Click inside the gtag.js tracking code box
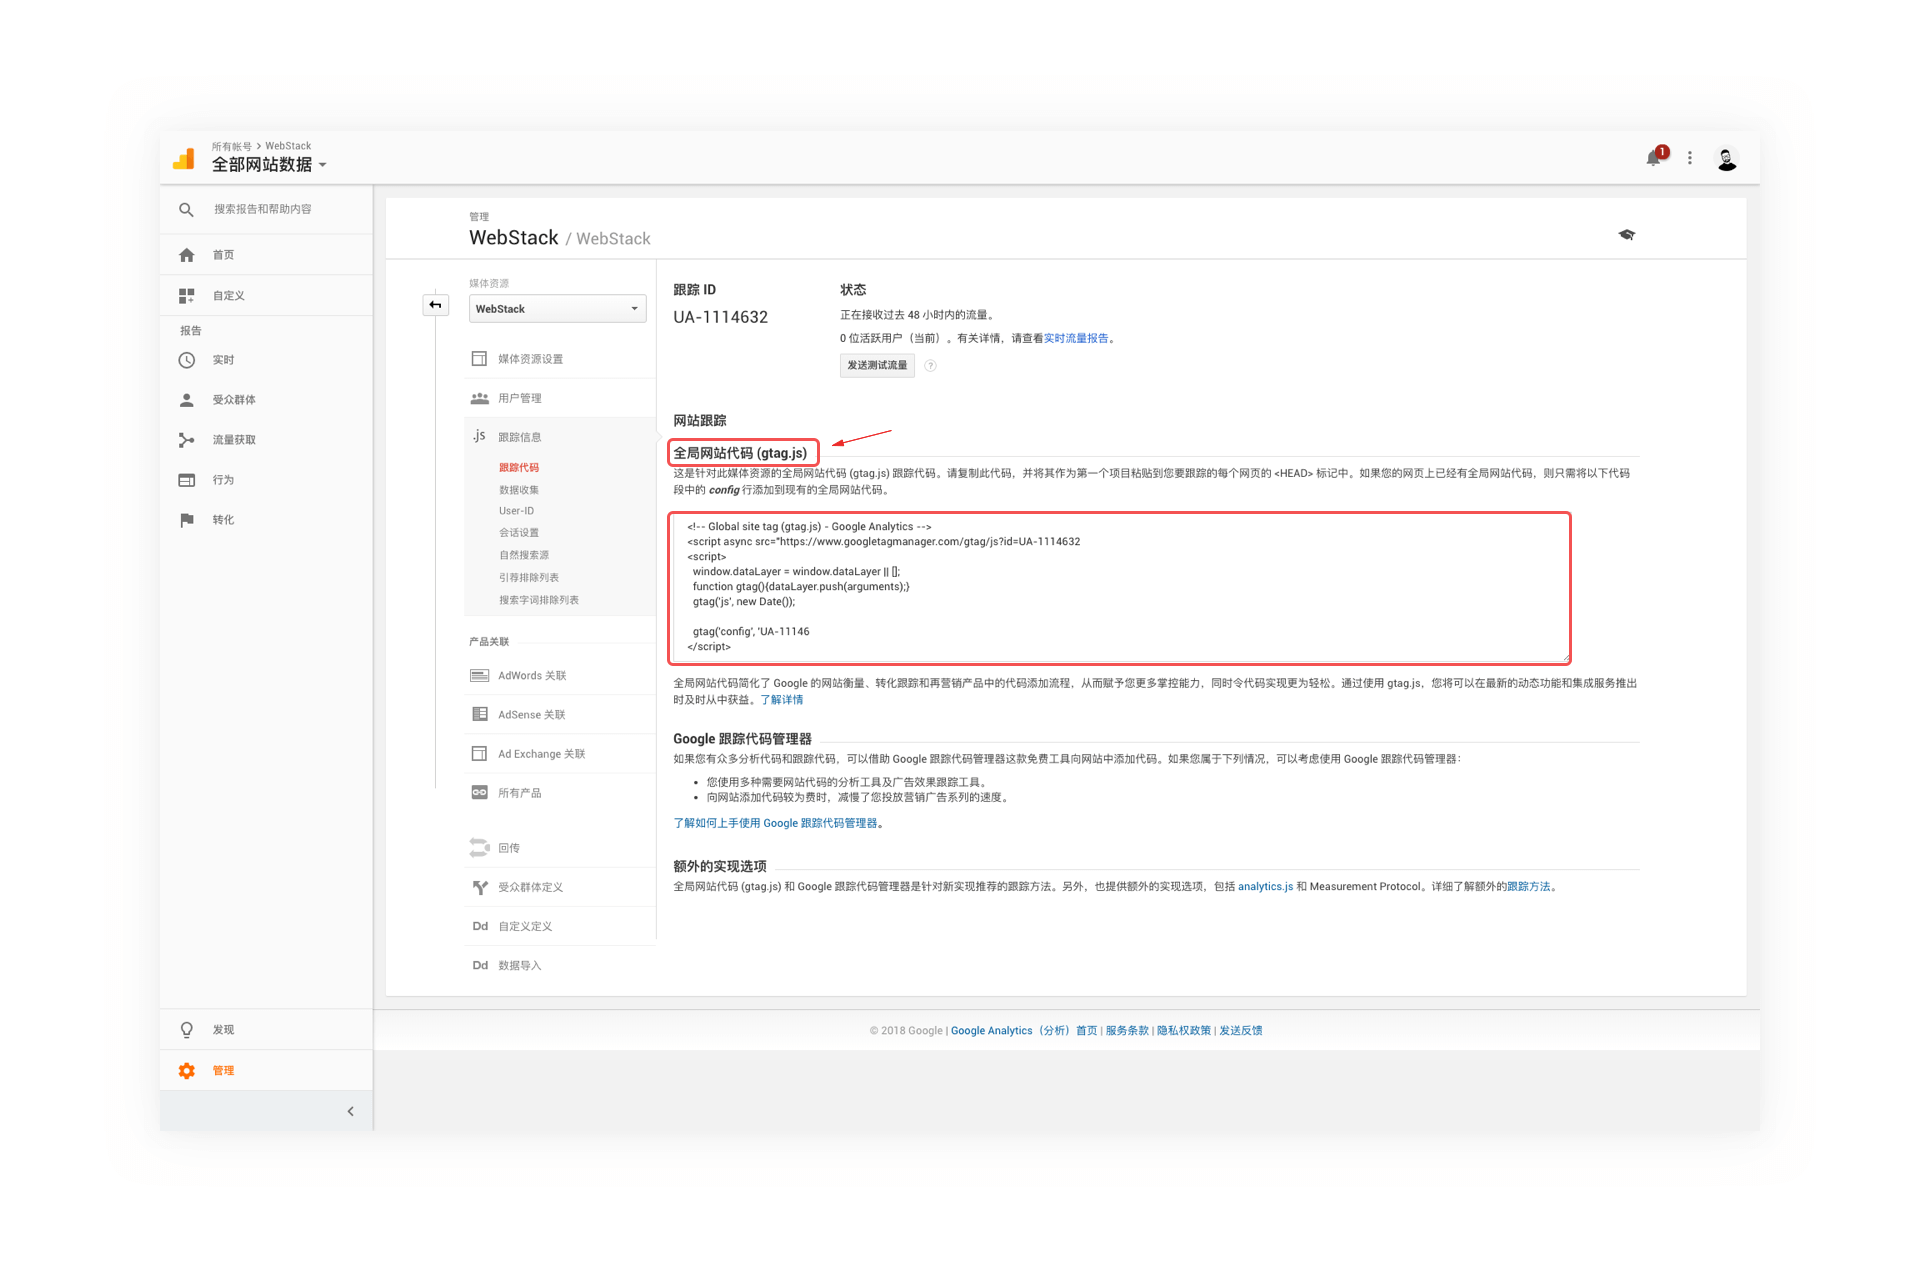1920x1261 pixels. coord(1118,588)
